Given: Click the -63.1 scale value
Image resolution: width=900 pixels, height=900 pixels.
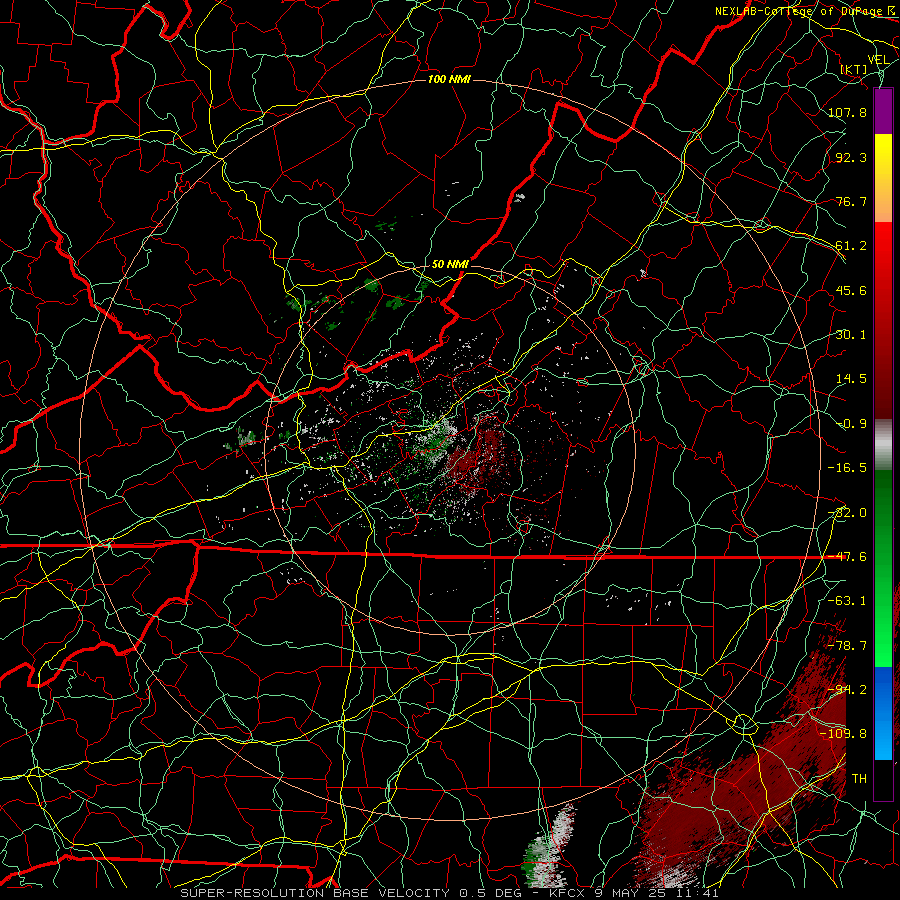Looking at the screenshot, I should [x=847, y=601].
